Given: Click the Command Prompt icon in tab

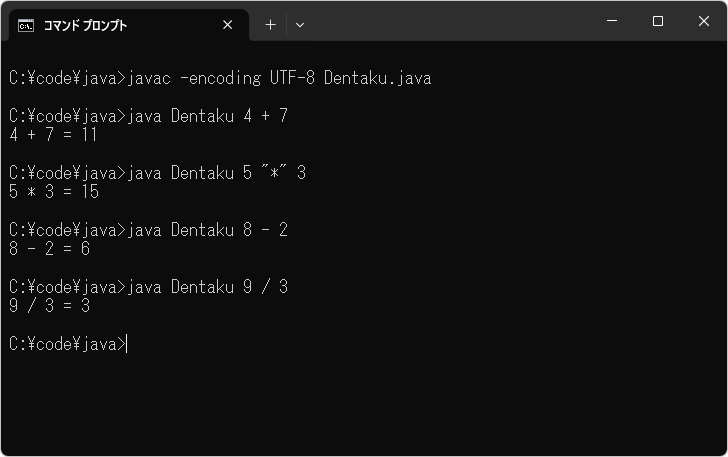Looking at the screenshot, I should coord(26,25).
